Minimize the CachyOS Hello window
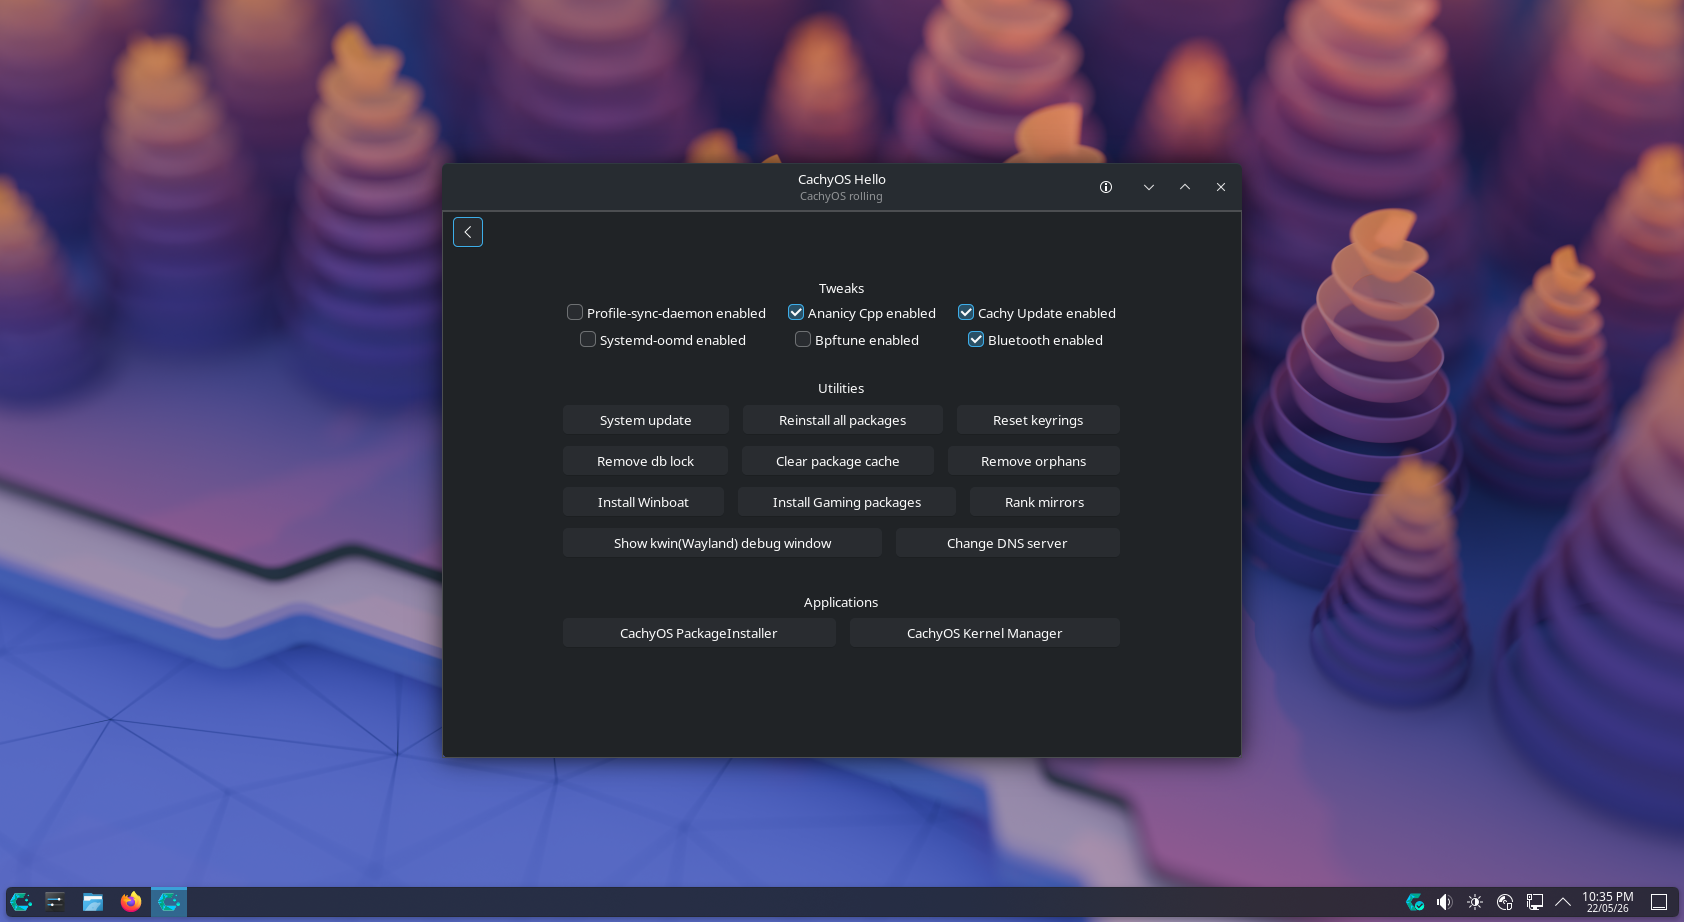This screenshot has width=1684, height=922. pyautogui.click(x=1149, y=187)
